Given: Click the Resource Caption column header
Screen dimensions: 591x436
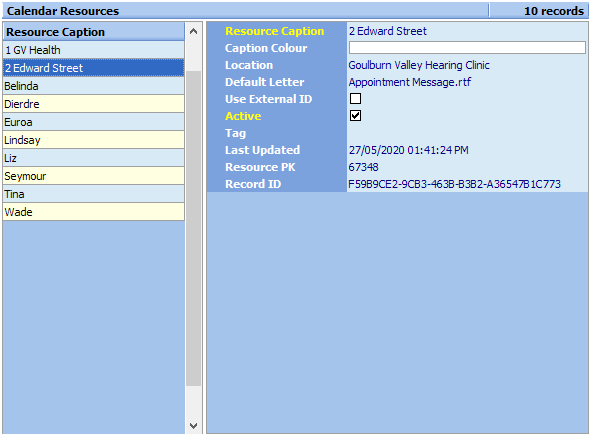Looking at the screenshot, I should [93, 32].
